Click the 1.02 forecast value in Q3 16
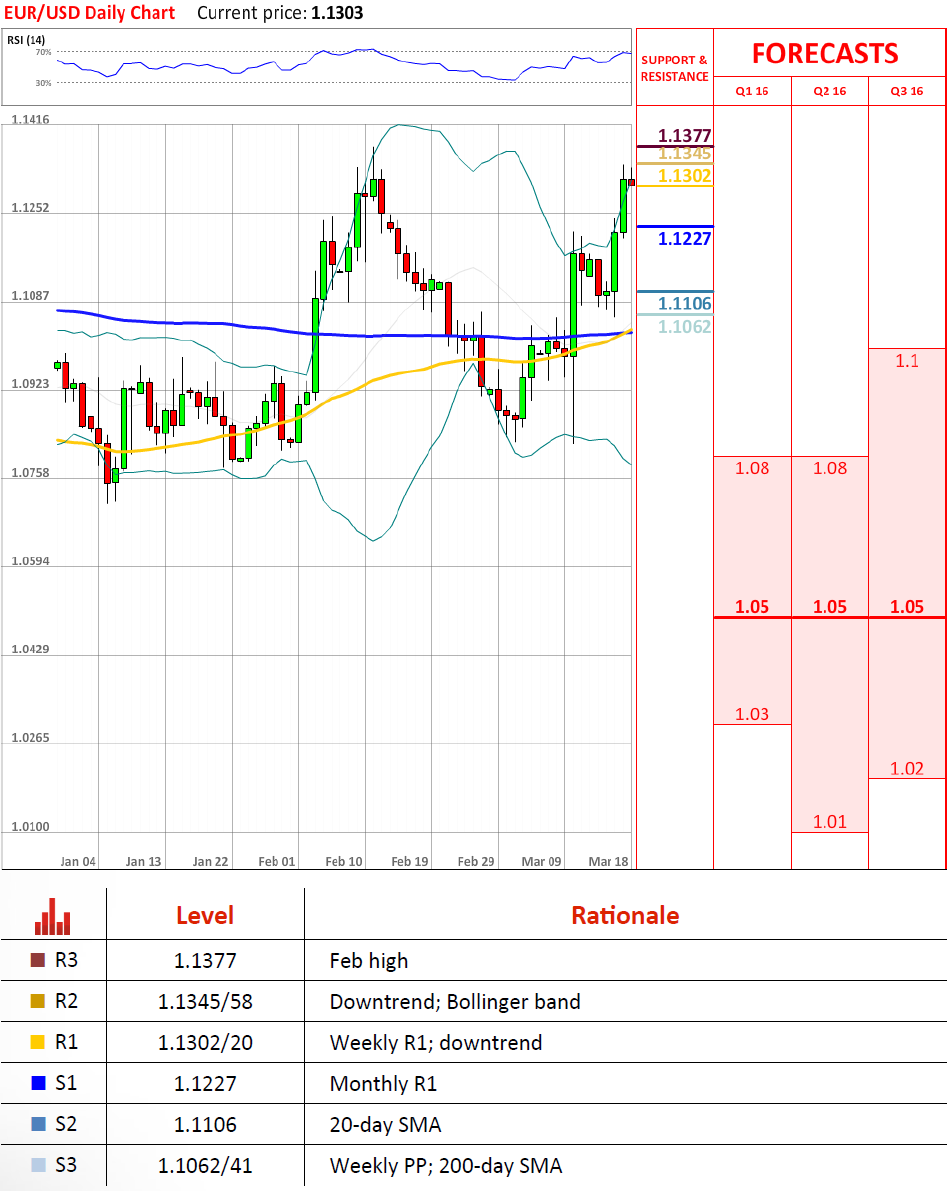The image size is (949, 1191). point(907,769)
